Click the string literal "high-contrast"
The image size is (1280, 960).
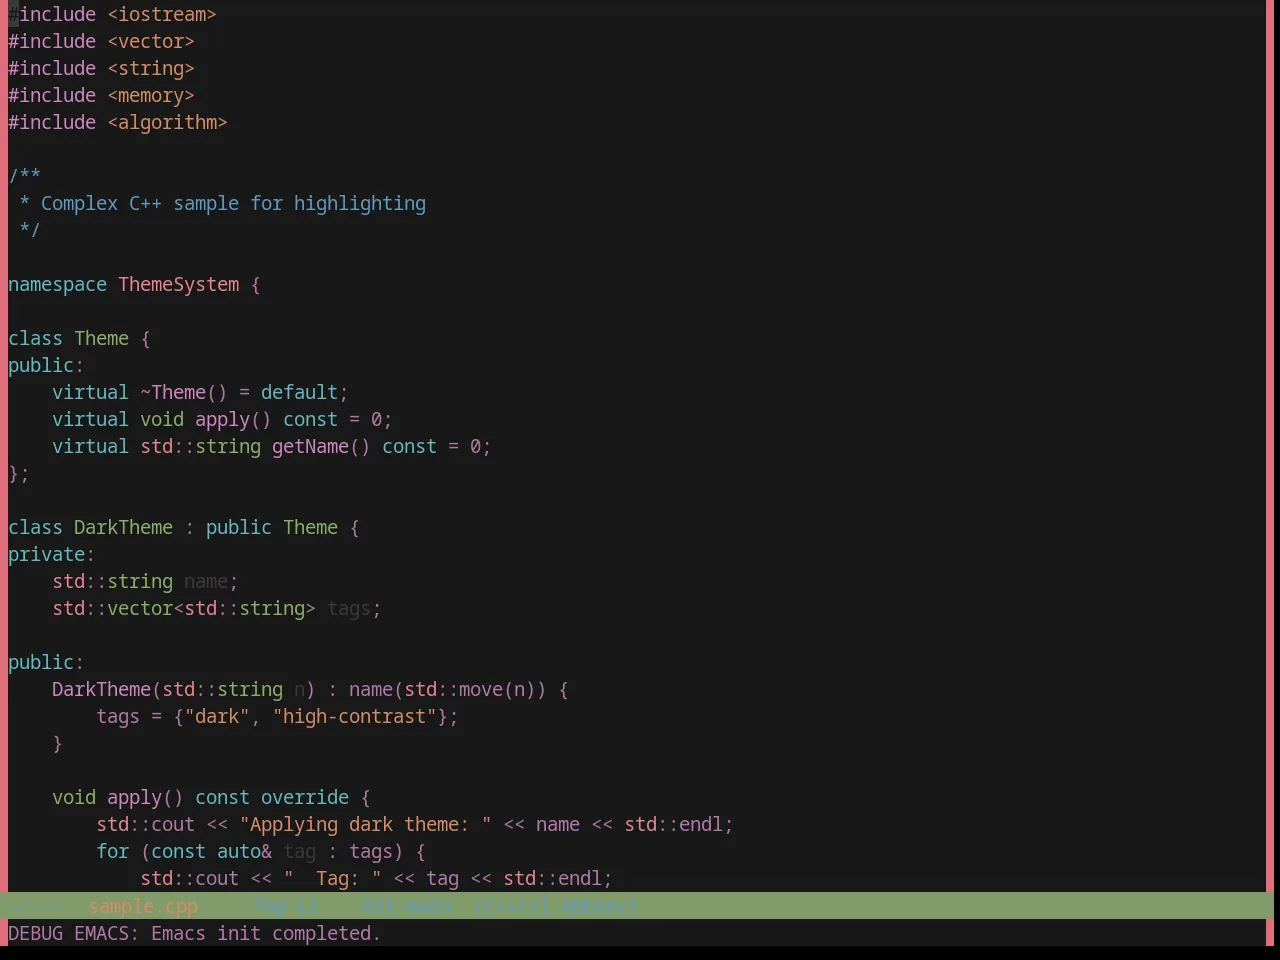(354, 716)
